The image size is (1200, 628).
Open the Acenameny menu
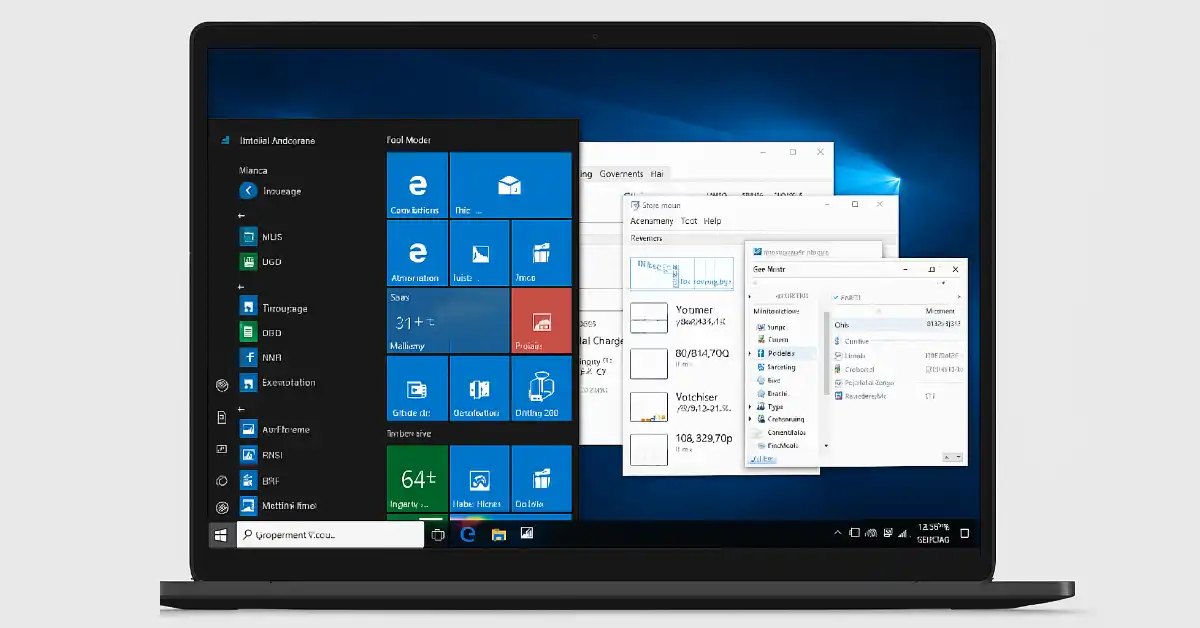click(x=651, y=221)
